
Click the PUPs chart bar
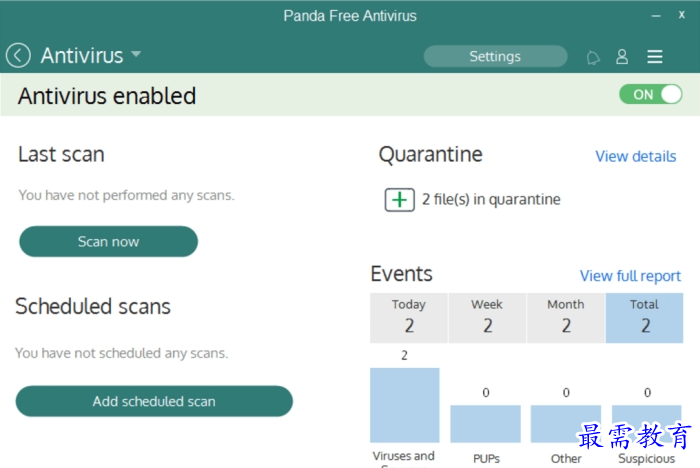[485, 424]
